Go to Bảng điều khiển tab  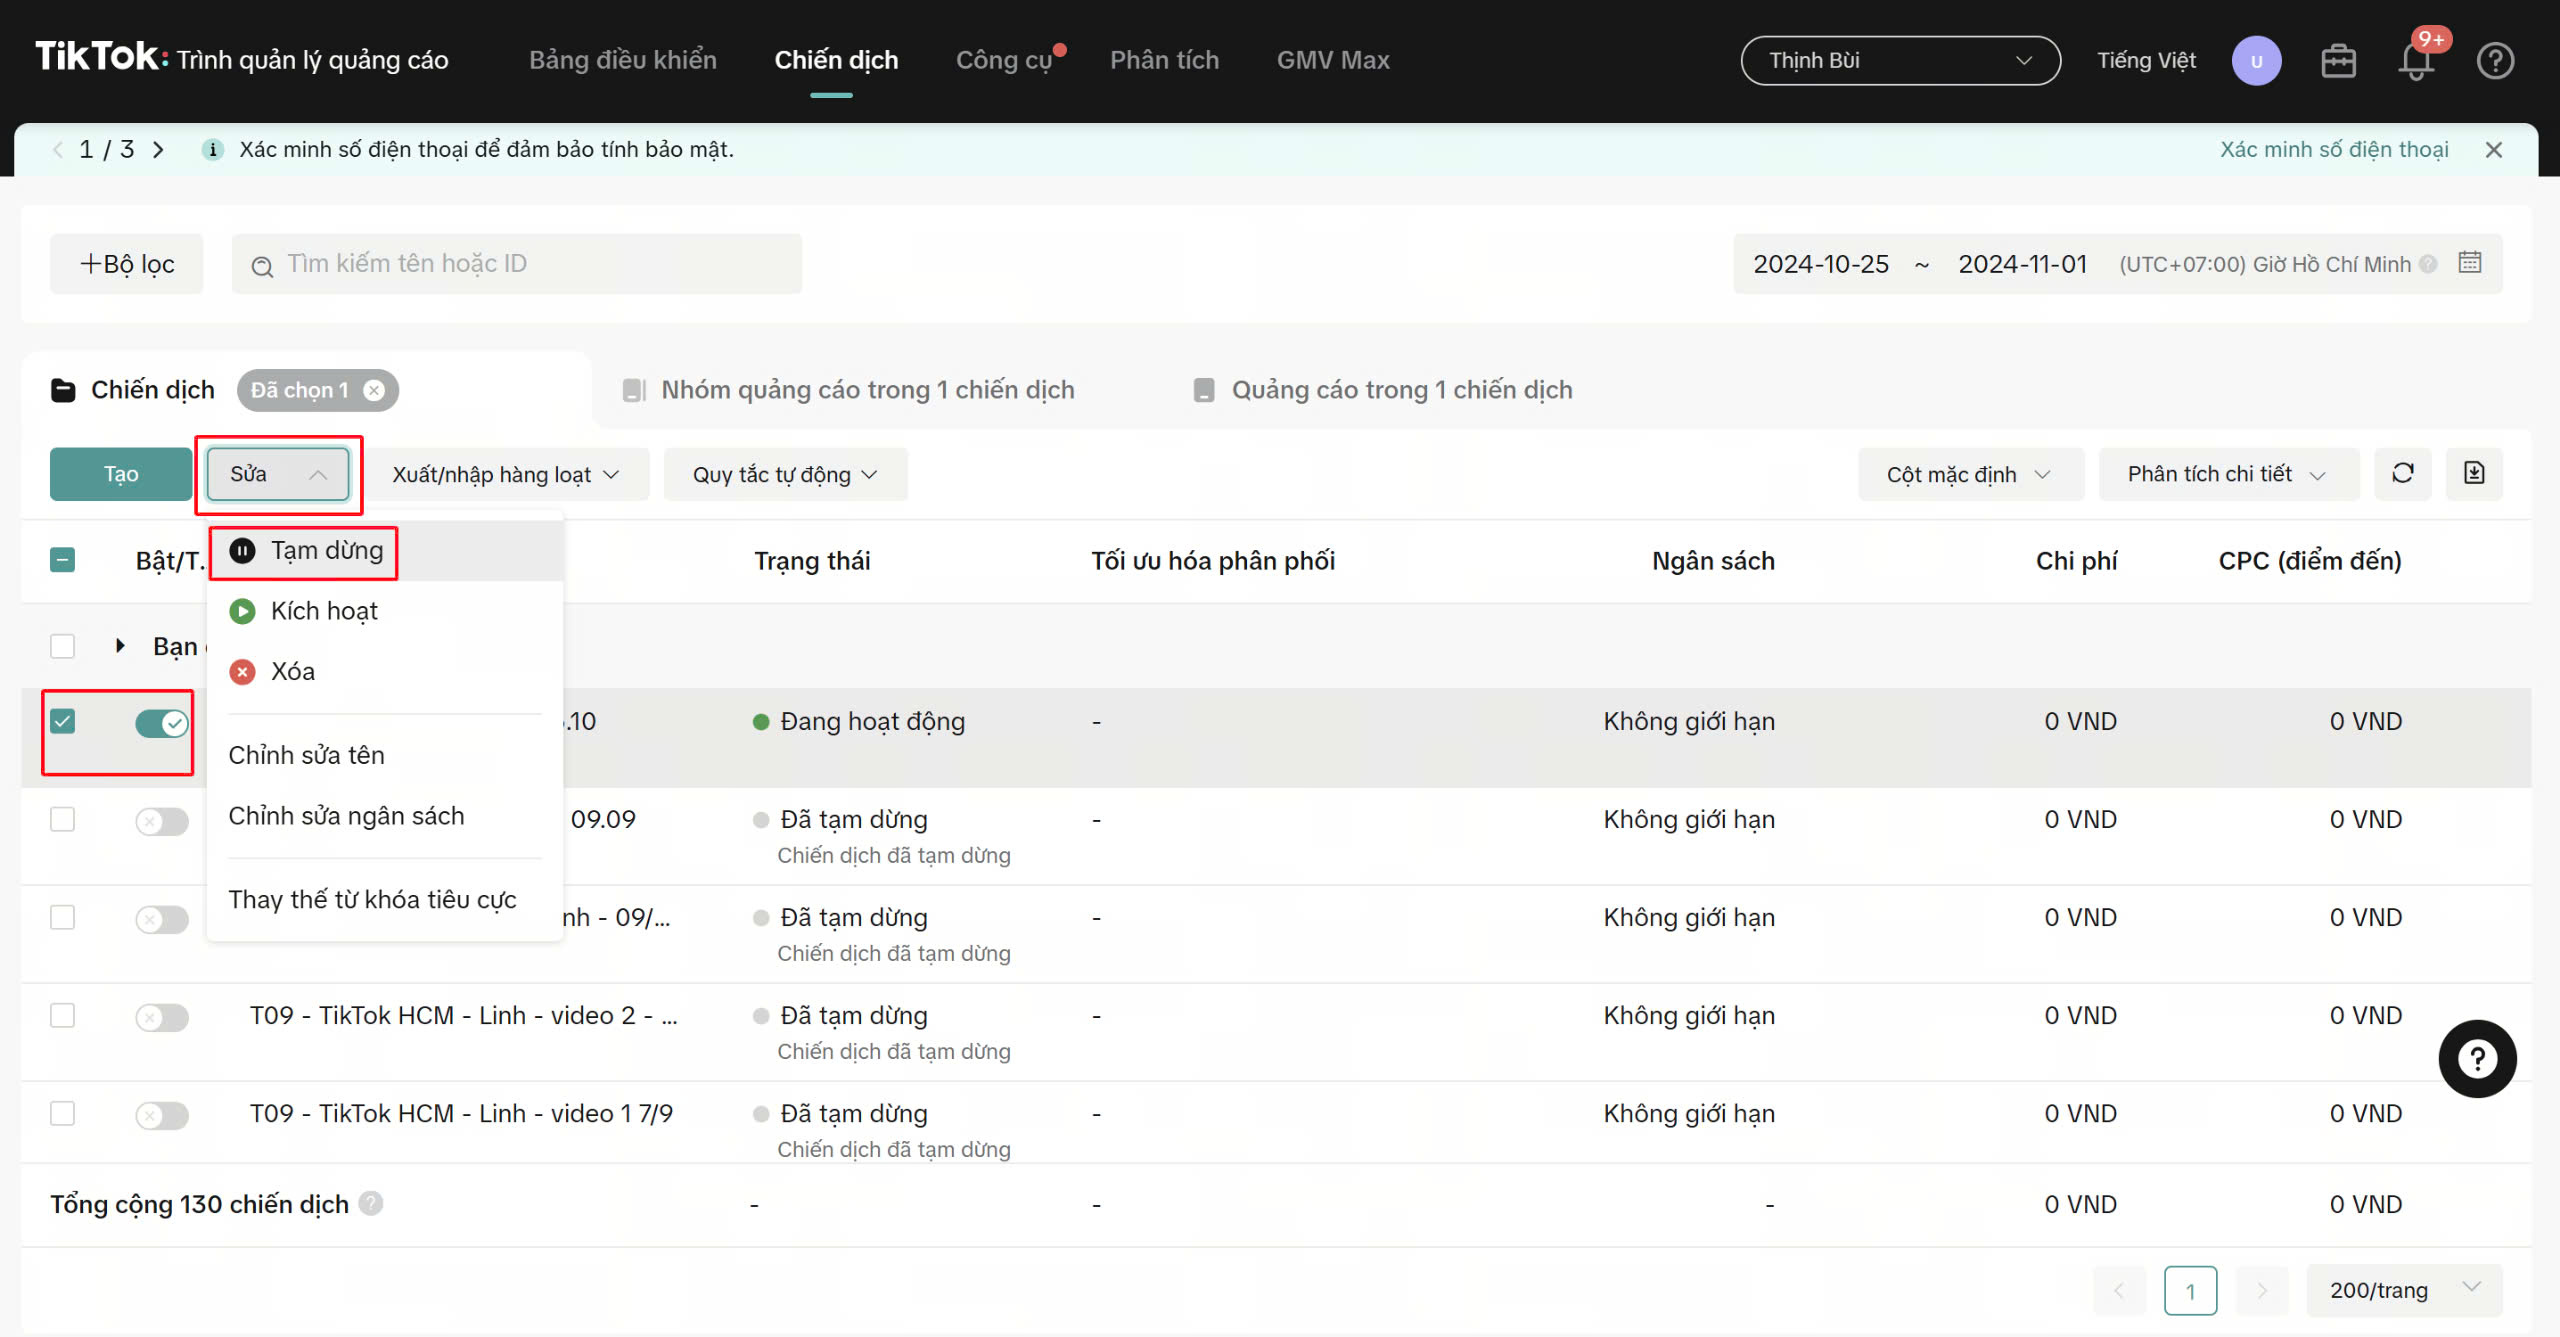pyautogui.click(x=623, y=60)
